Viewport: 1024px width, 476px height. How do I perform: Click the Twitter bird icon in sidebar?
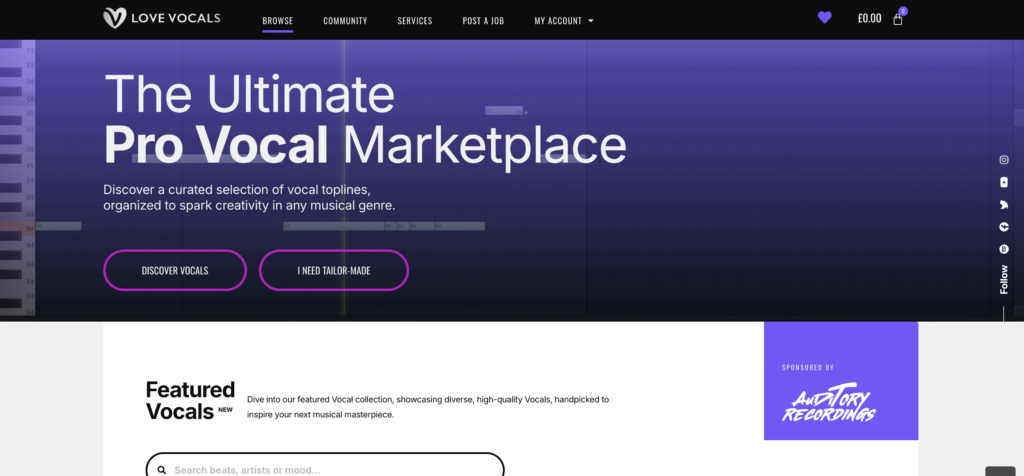1004,205
